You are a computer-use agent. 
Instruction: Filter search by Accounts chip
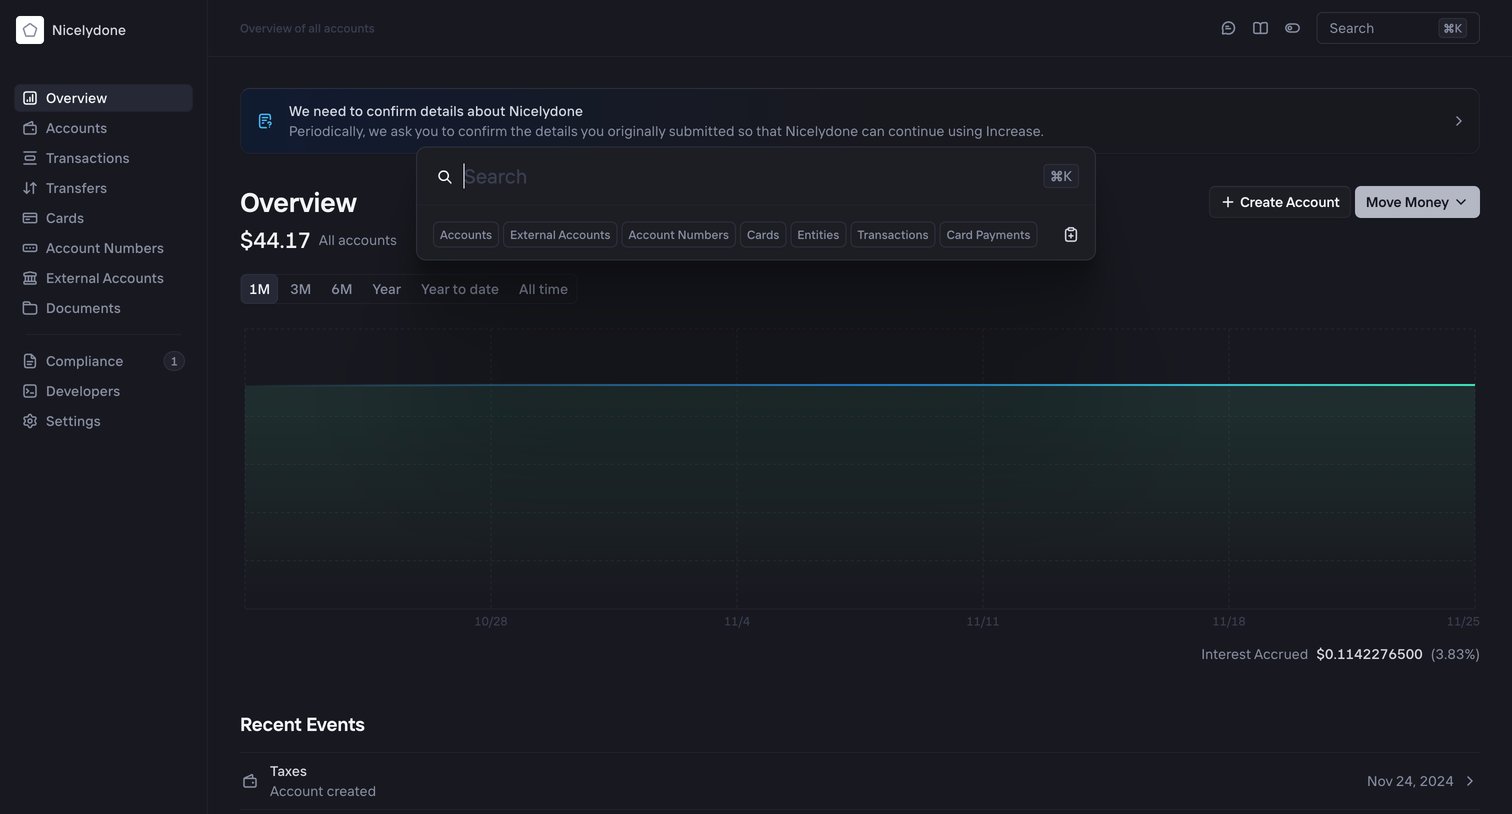point(466,235)
